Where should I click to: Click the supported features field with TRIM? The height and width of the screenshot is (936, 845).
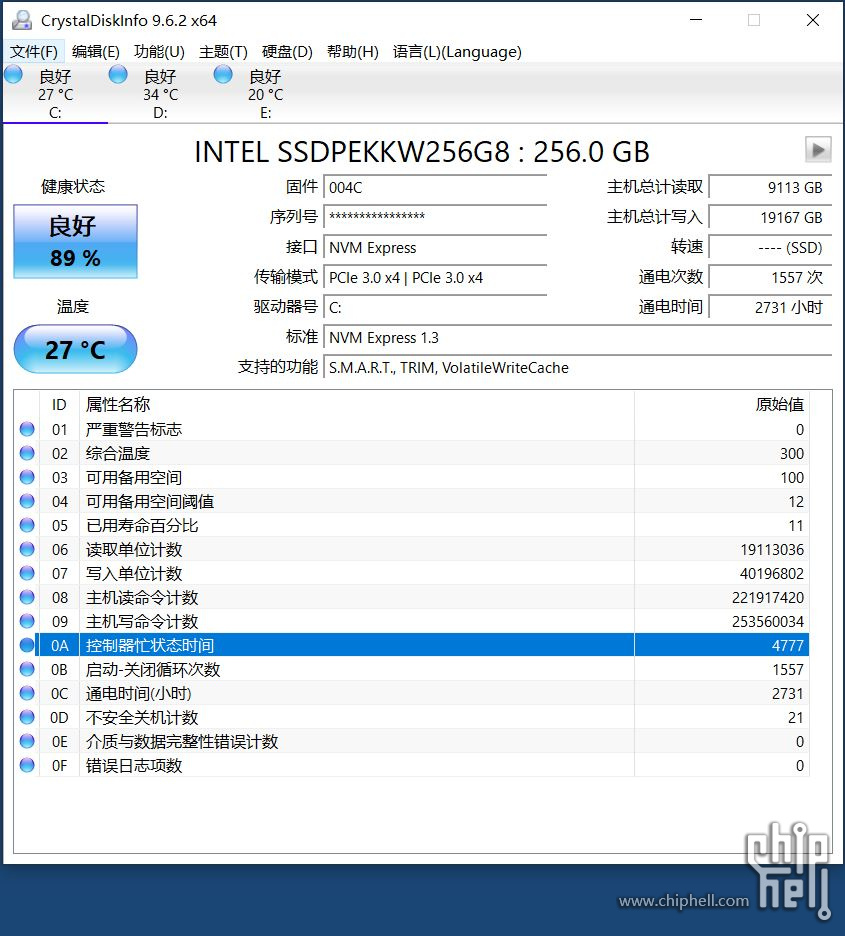pyautogui.click(x=578, y=367)
